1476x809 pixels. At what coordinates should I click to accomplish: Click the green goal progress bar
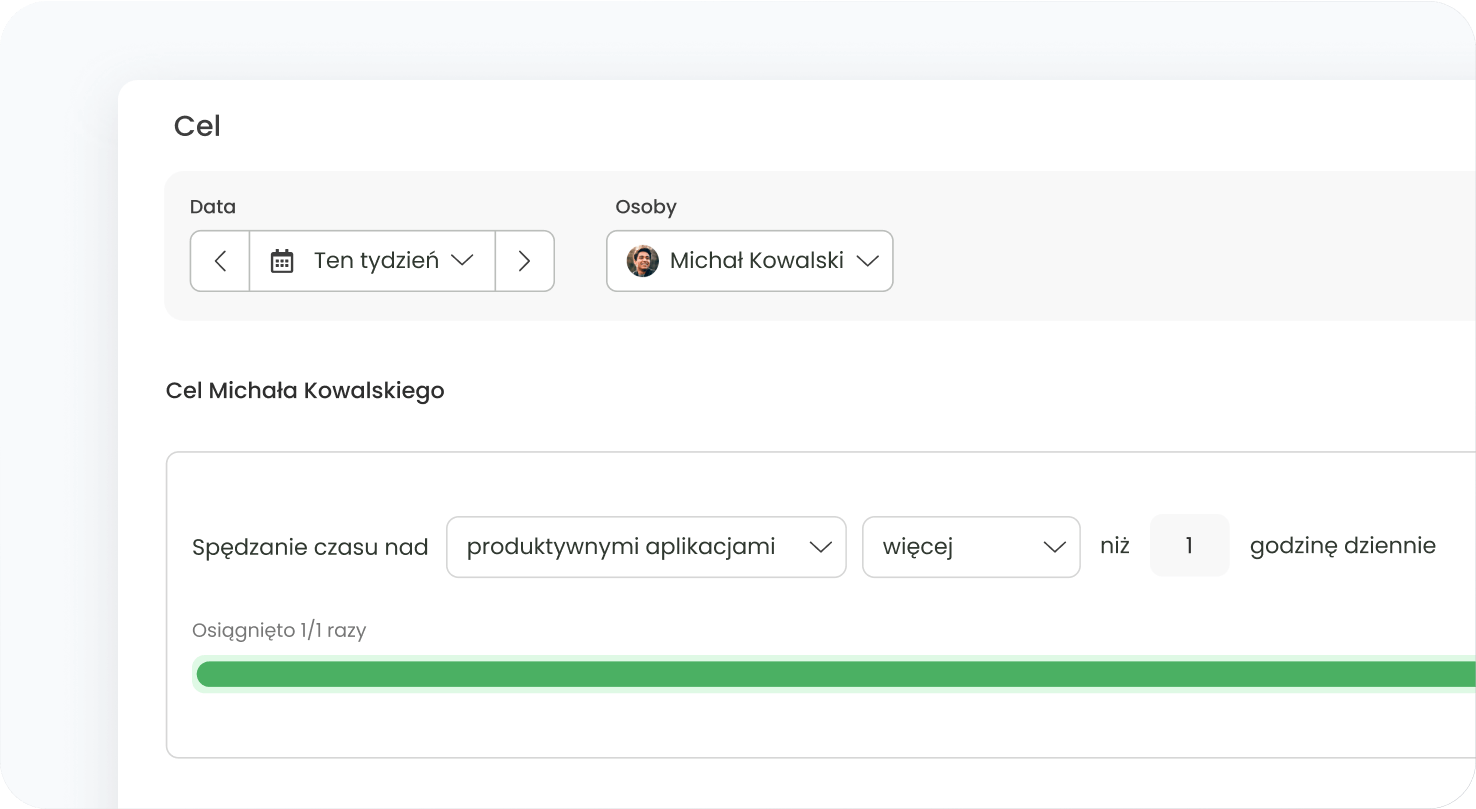830,674
